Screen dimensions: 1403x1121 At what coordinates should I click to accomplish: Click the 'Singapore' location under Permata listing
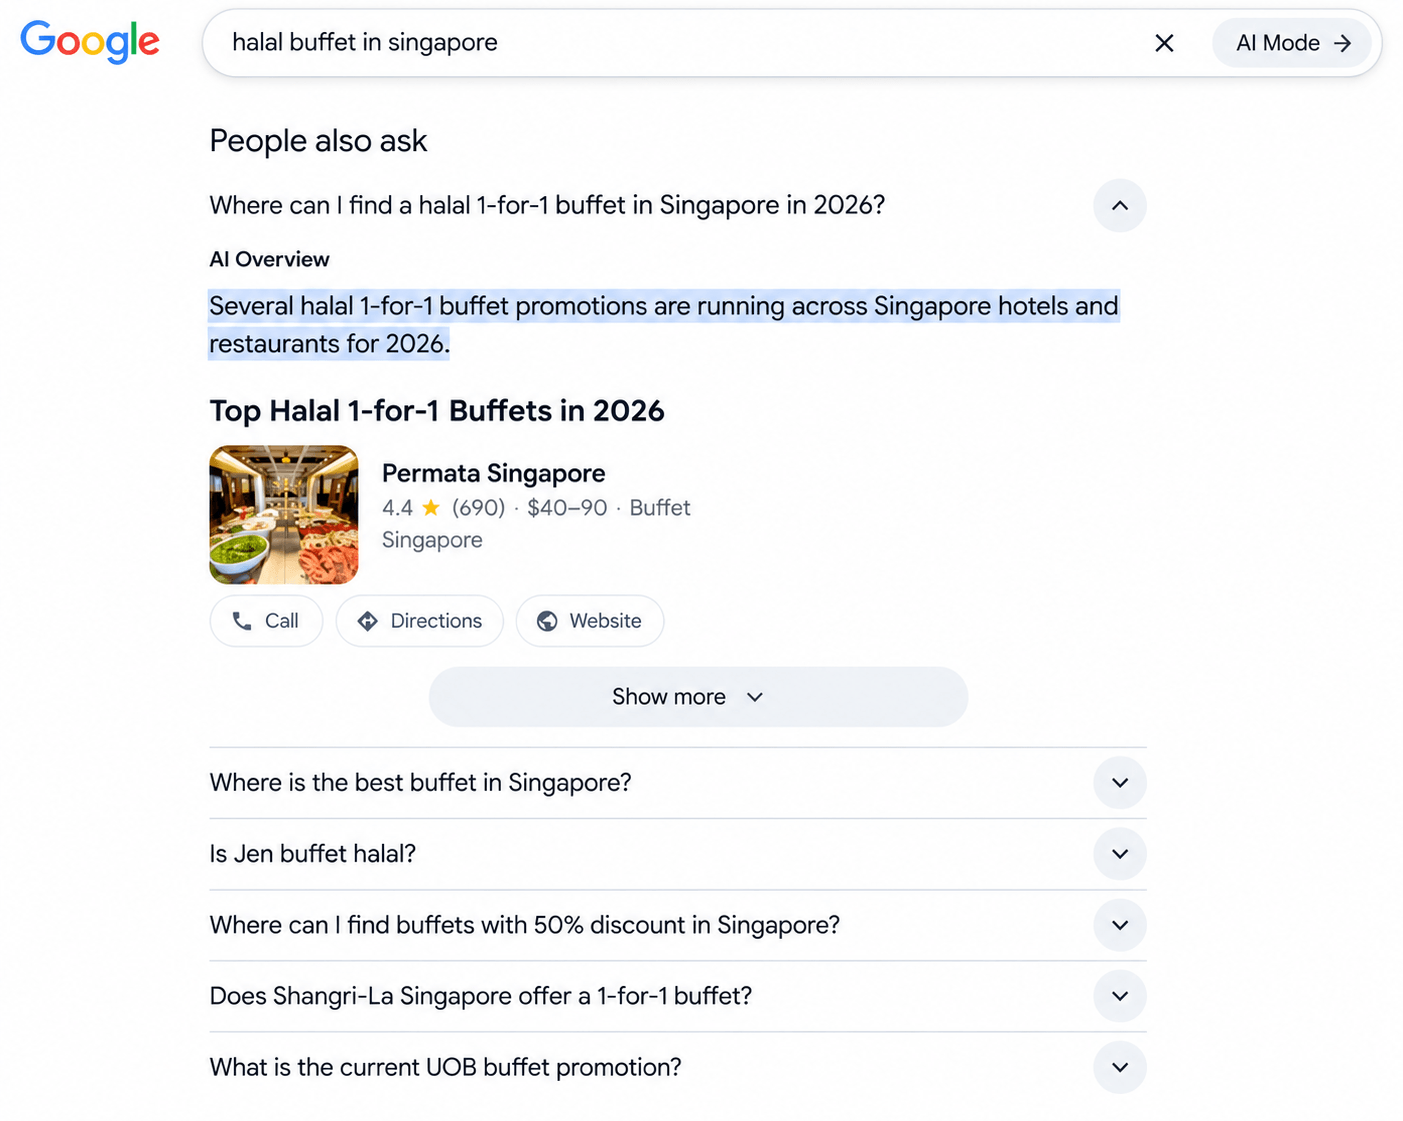coord(432,540)
